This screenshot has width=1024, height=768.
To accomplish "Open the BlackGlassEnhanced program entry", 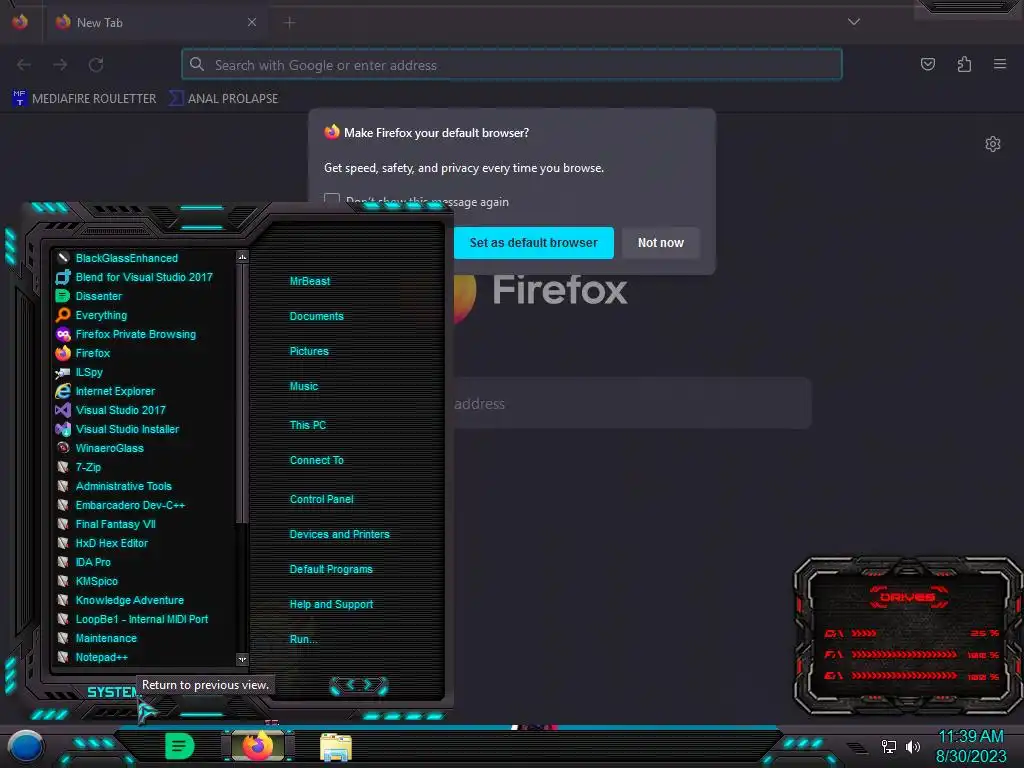I will point(126,258).
